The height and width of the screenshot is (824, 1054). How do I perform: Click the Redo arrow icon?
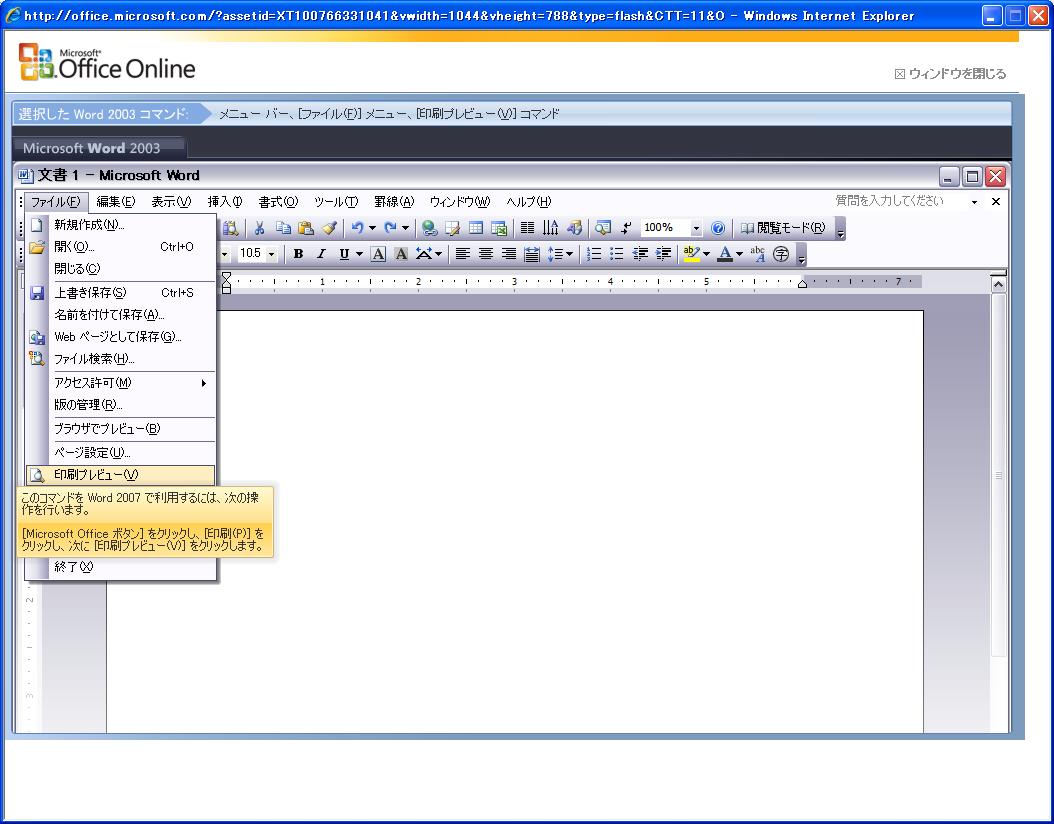pyautogui.click(x=390, y=228)
